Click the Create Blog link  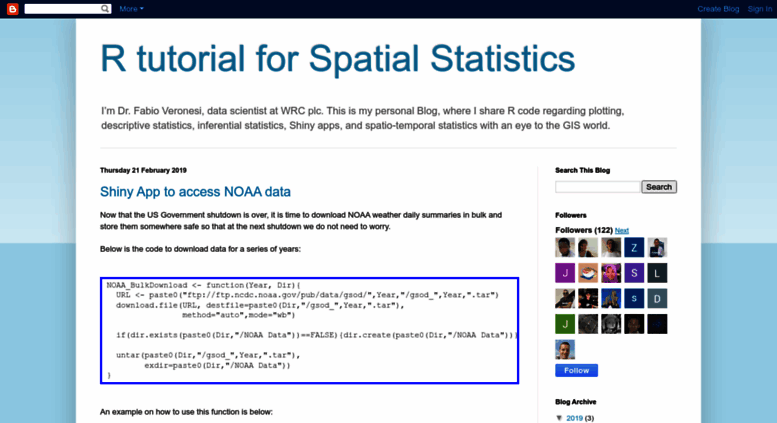coord(718,9)
